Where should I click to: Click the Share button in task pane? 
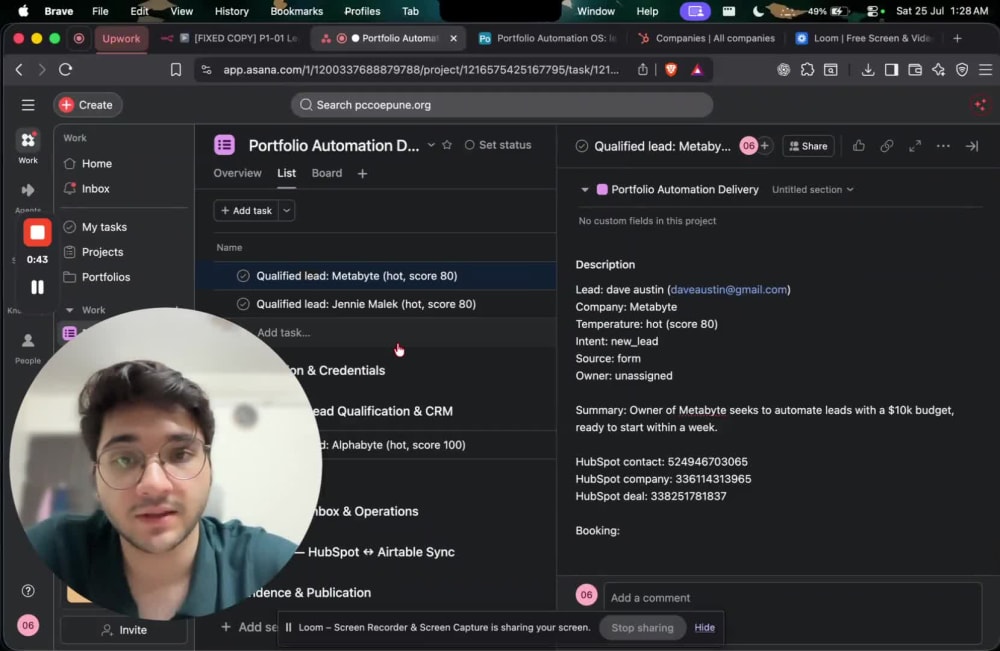tap(808, 146)
